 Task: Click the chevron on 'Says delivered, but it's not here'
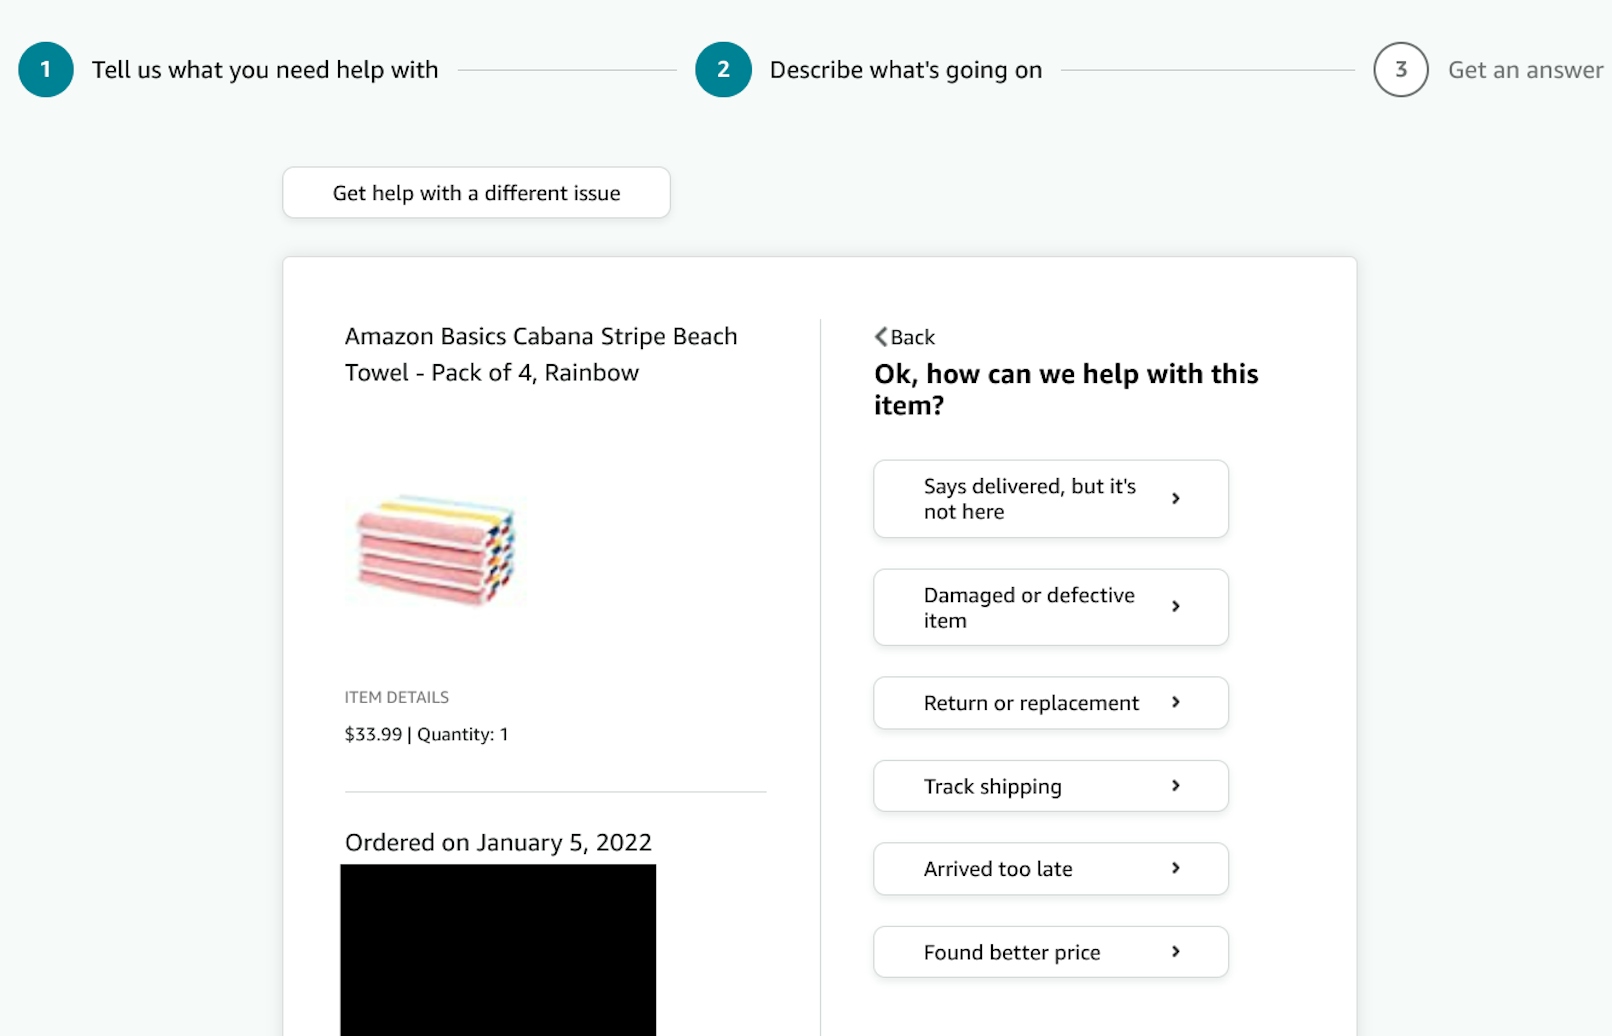[1178, 498]
